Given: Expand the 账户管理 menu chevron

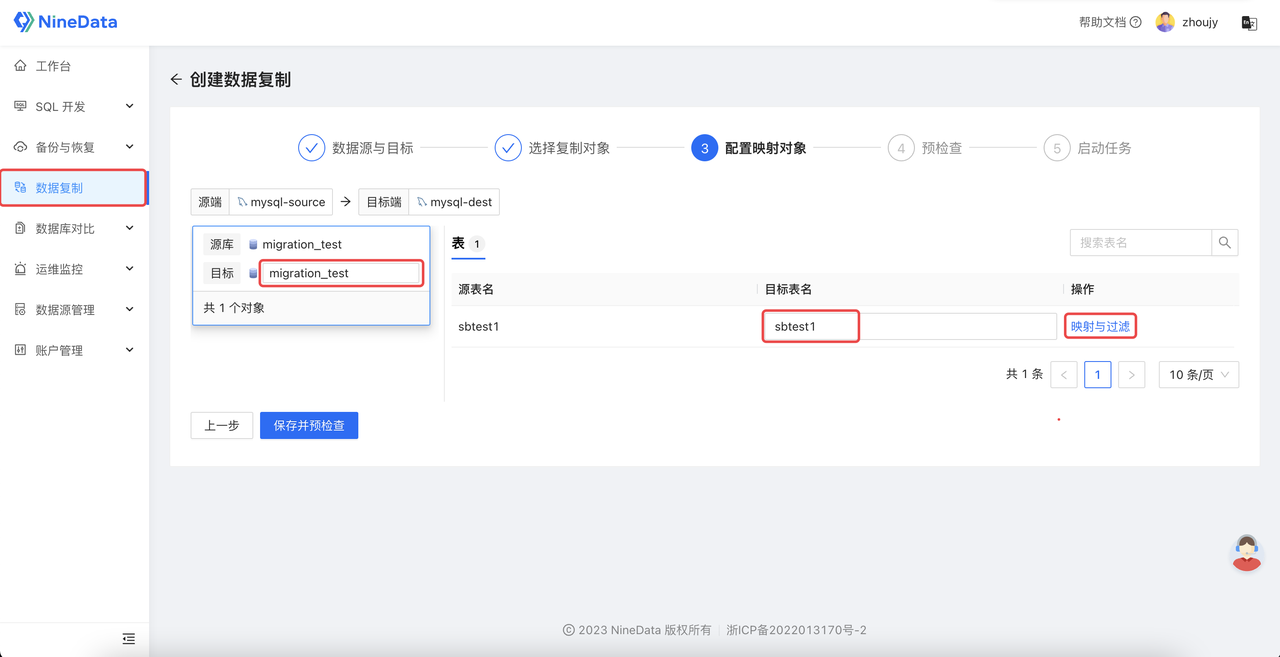Looking at the screenshot, I should [130, 350].
